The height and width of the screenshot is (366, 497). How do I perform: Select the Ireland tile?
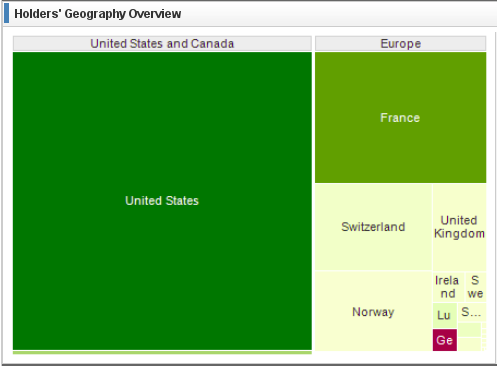(448, 287)
